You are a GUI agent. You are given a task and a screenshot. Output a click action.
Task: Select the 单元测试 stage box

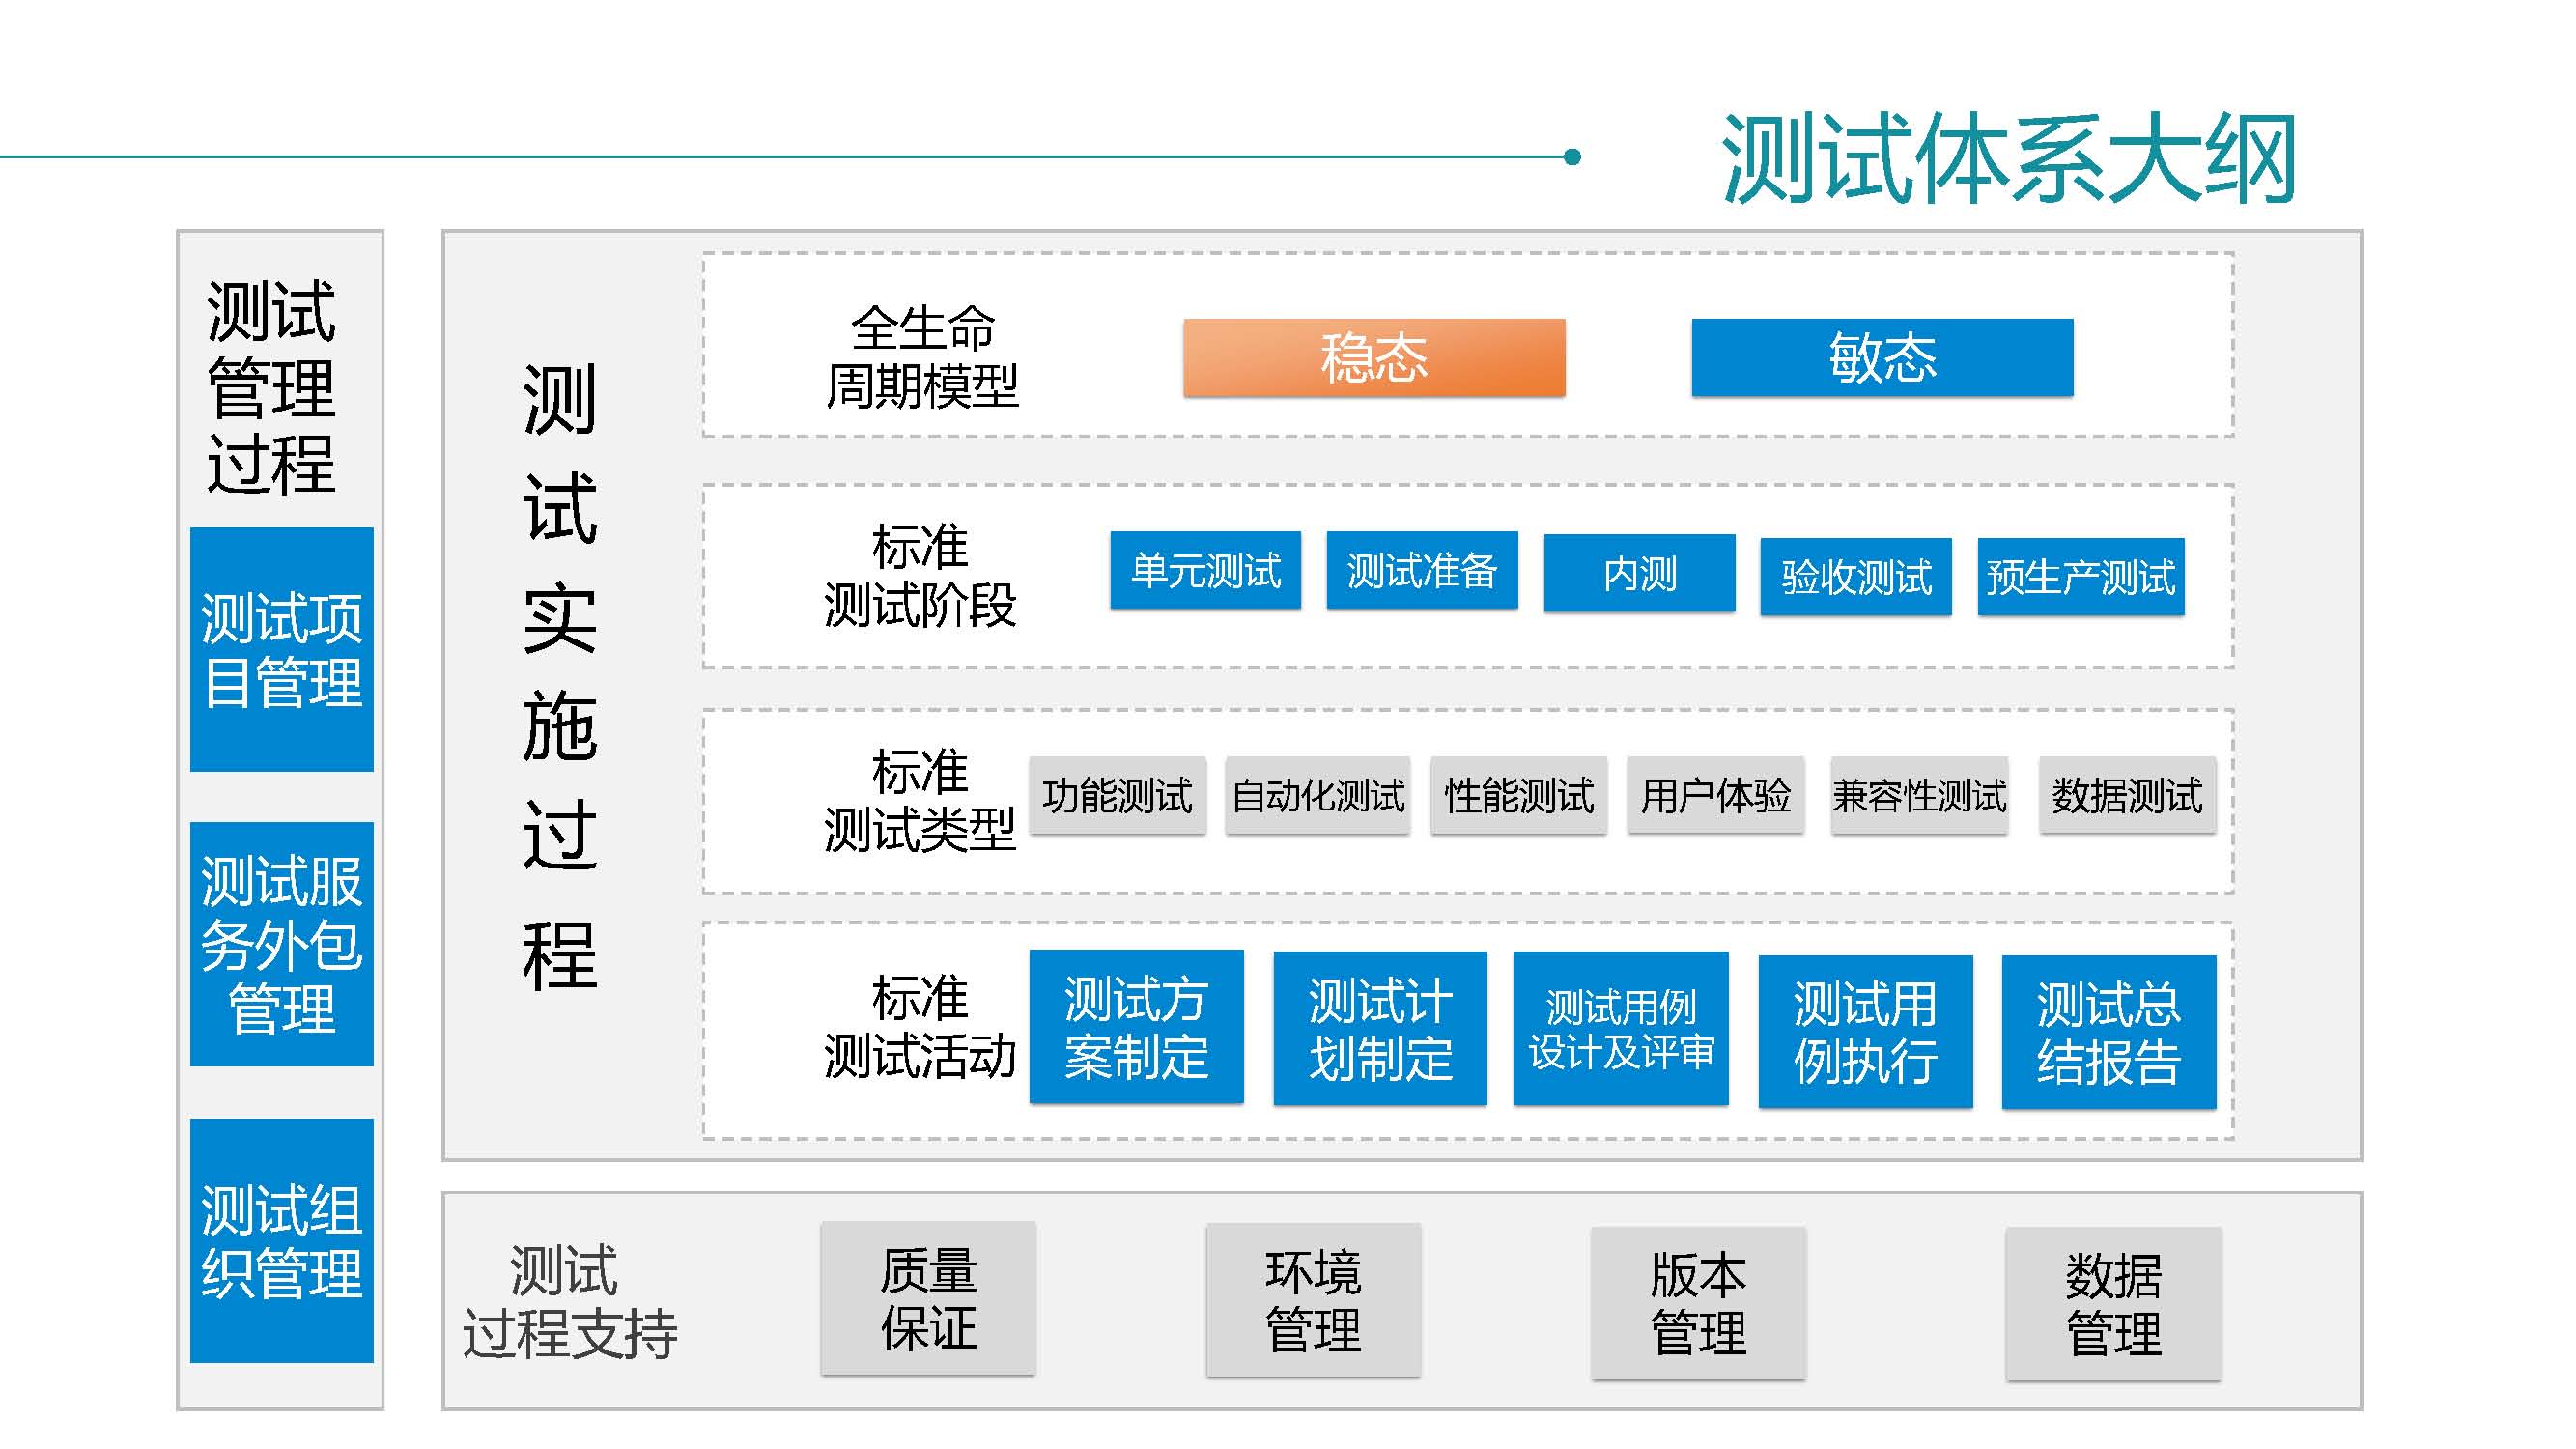tap(1205, 570)
